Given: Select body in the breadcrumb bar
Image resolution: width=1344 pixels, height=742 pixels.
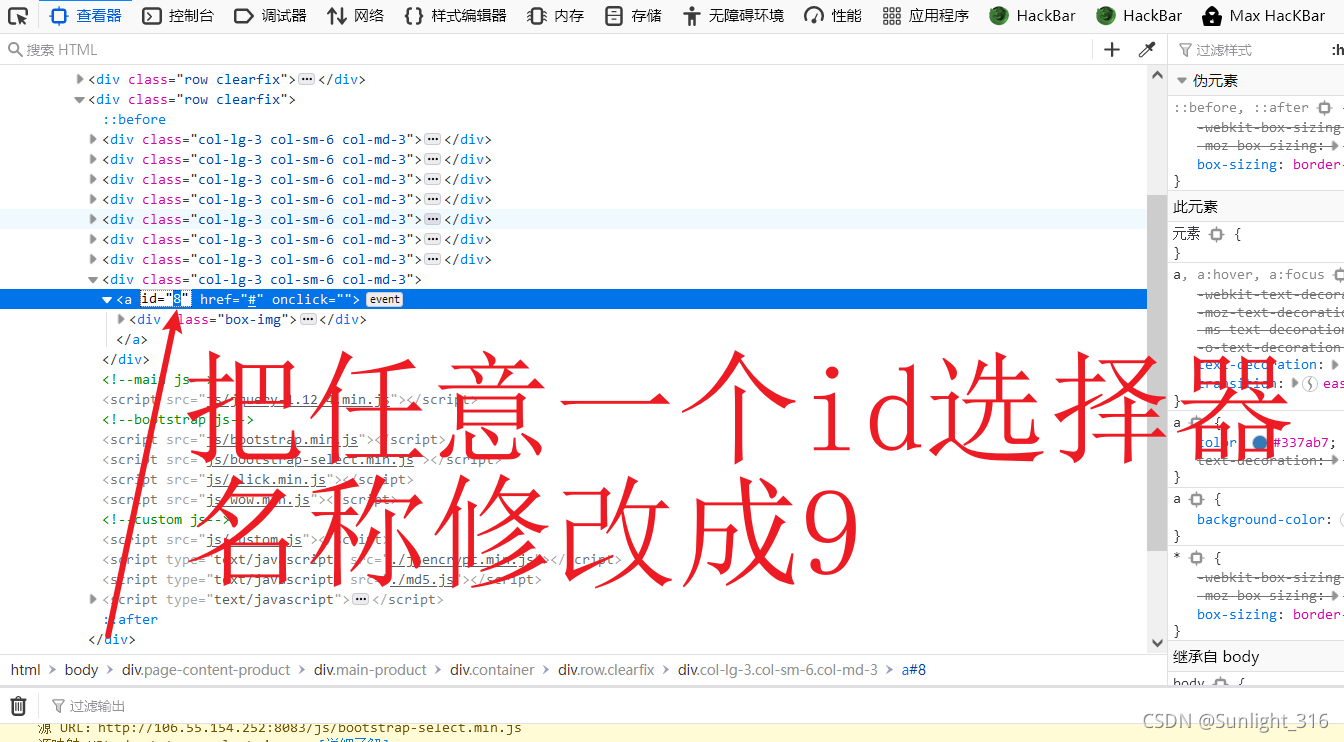Looking at the screenshot, I should 81,670.
